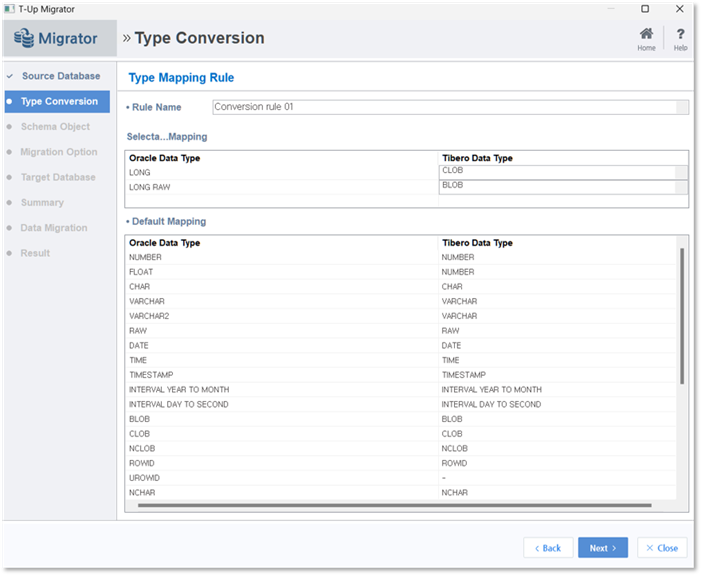This screenshot has height=575, width=701.
Task: Open the Rule Name dropdown arrow
Action: coord(682,107)
